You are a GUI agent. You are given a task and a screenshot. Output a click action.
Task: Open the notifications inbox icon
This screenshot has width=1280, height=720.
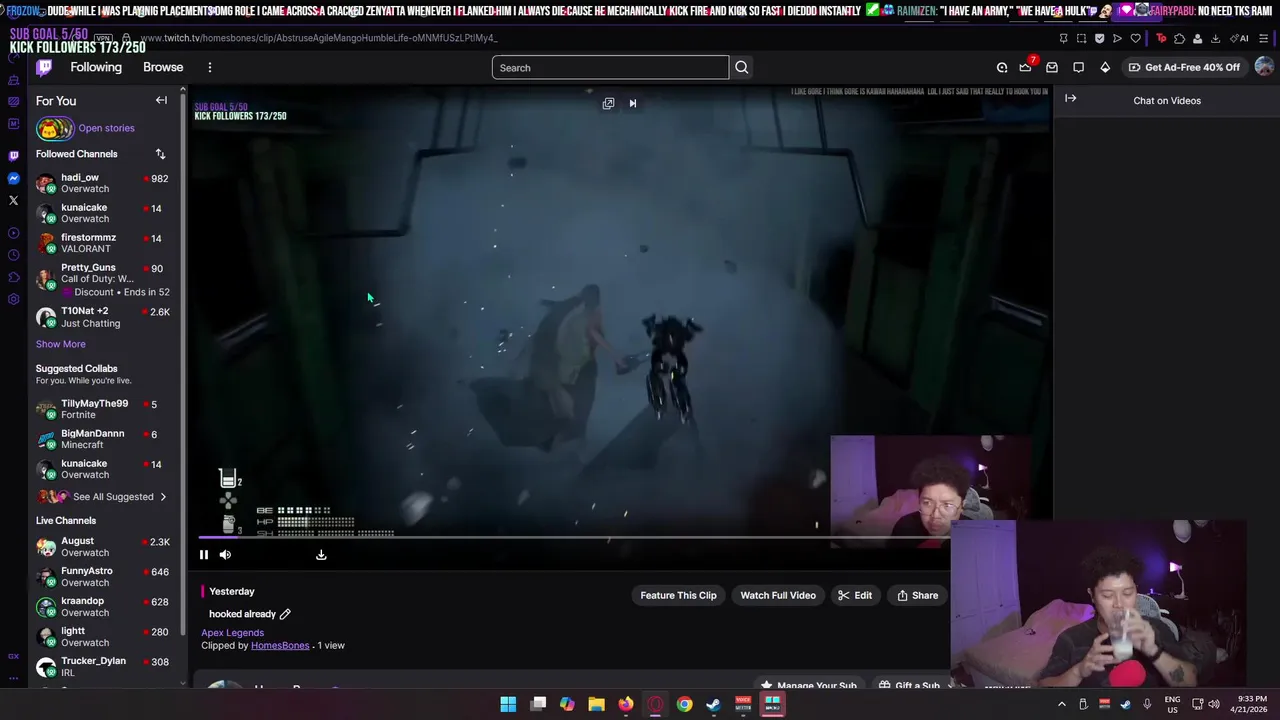(x=1052, y=67)
